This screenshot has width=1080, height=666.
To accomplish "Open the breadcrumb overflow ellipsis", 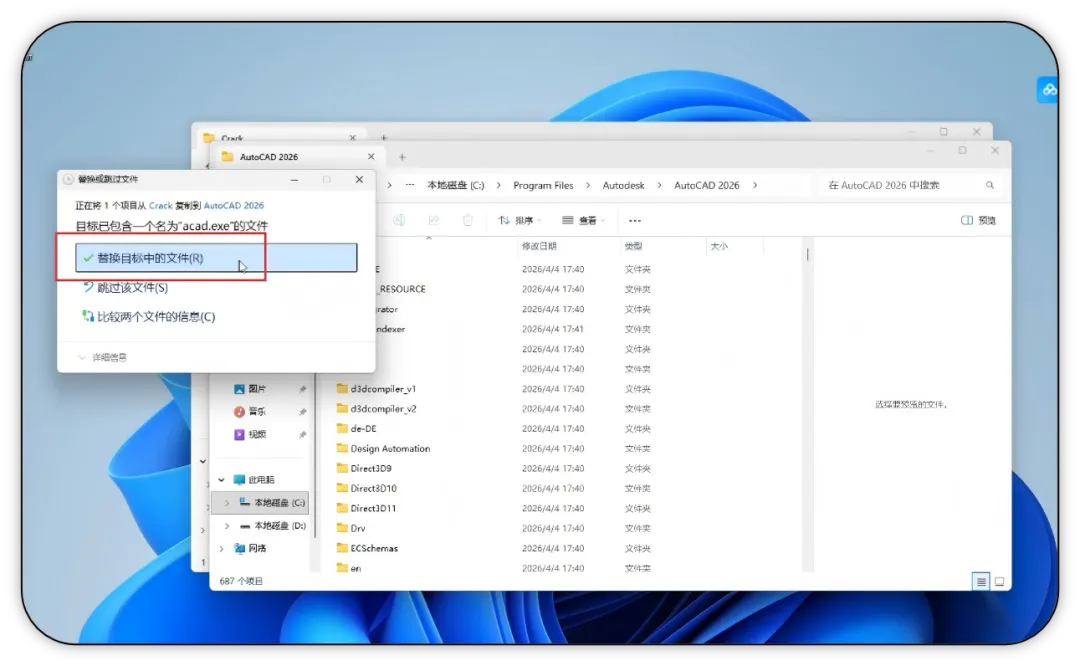I will point(410,185).
